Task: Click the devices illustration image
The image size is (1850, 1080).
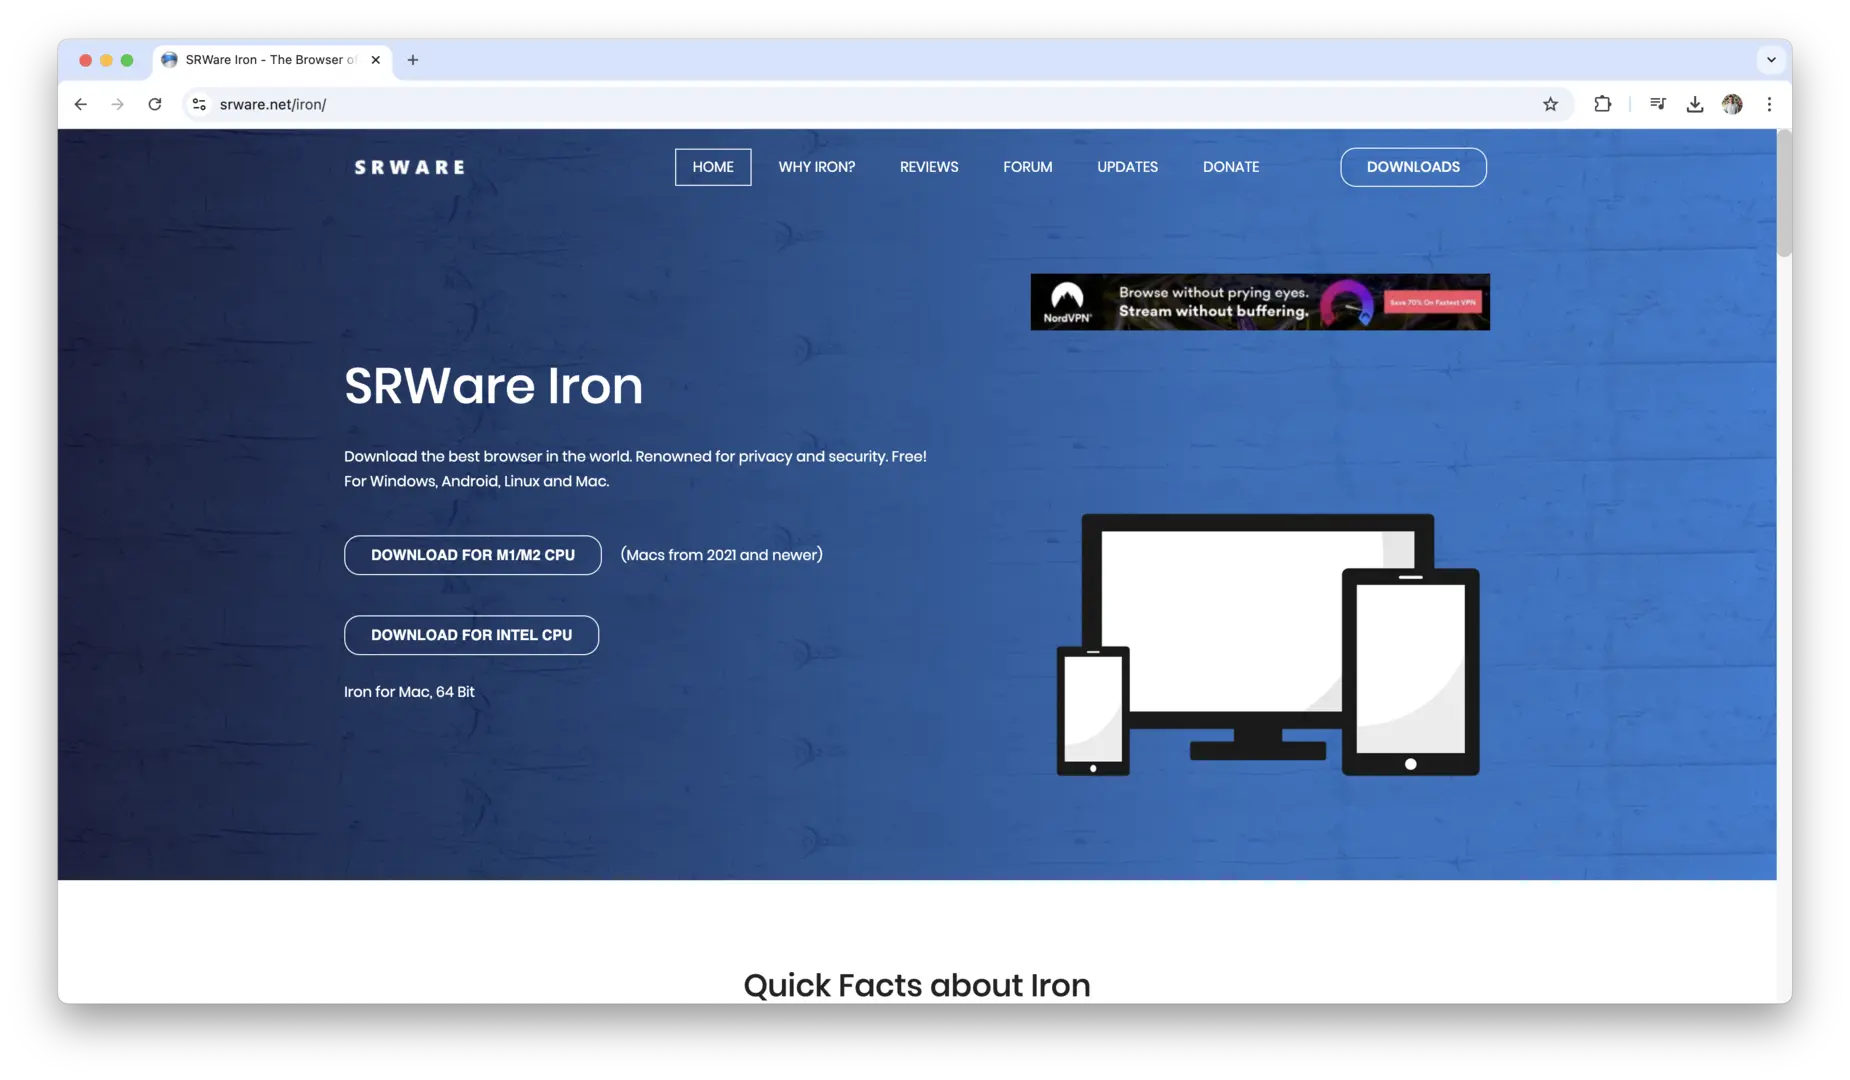Action: [x=1268, y=645]
